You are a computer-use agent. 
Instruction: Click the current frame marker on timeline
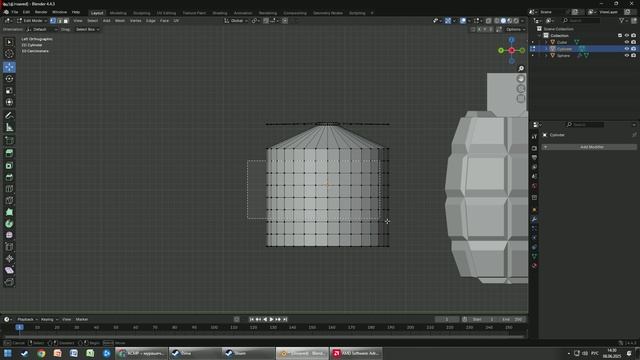[x=19, y=327]
